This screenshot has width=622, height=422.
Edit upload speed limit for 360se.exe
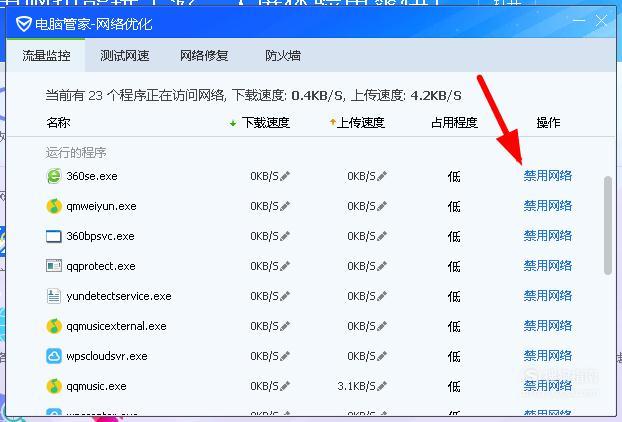click(x=382, y=176)
